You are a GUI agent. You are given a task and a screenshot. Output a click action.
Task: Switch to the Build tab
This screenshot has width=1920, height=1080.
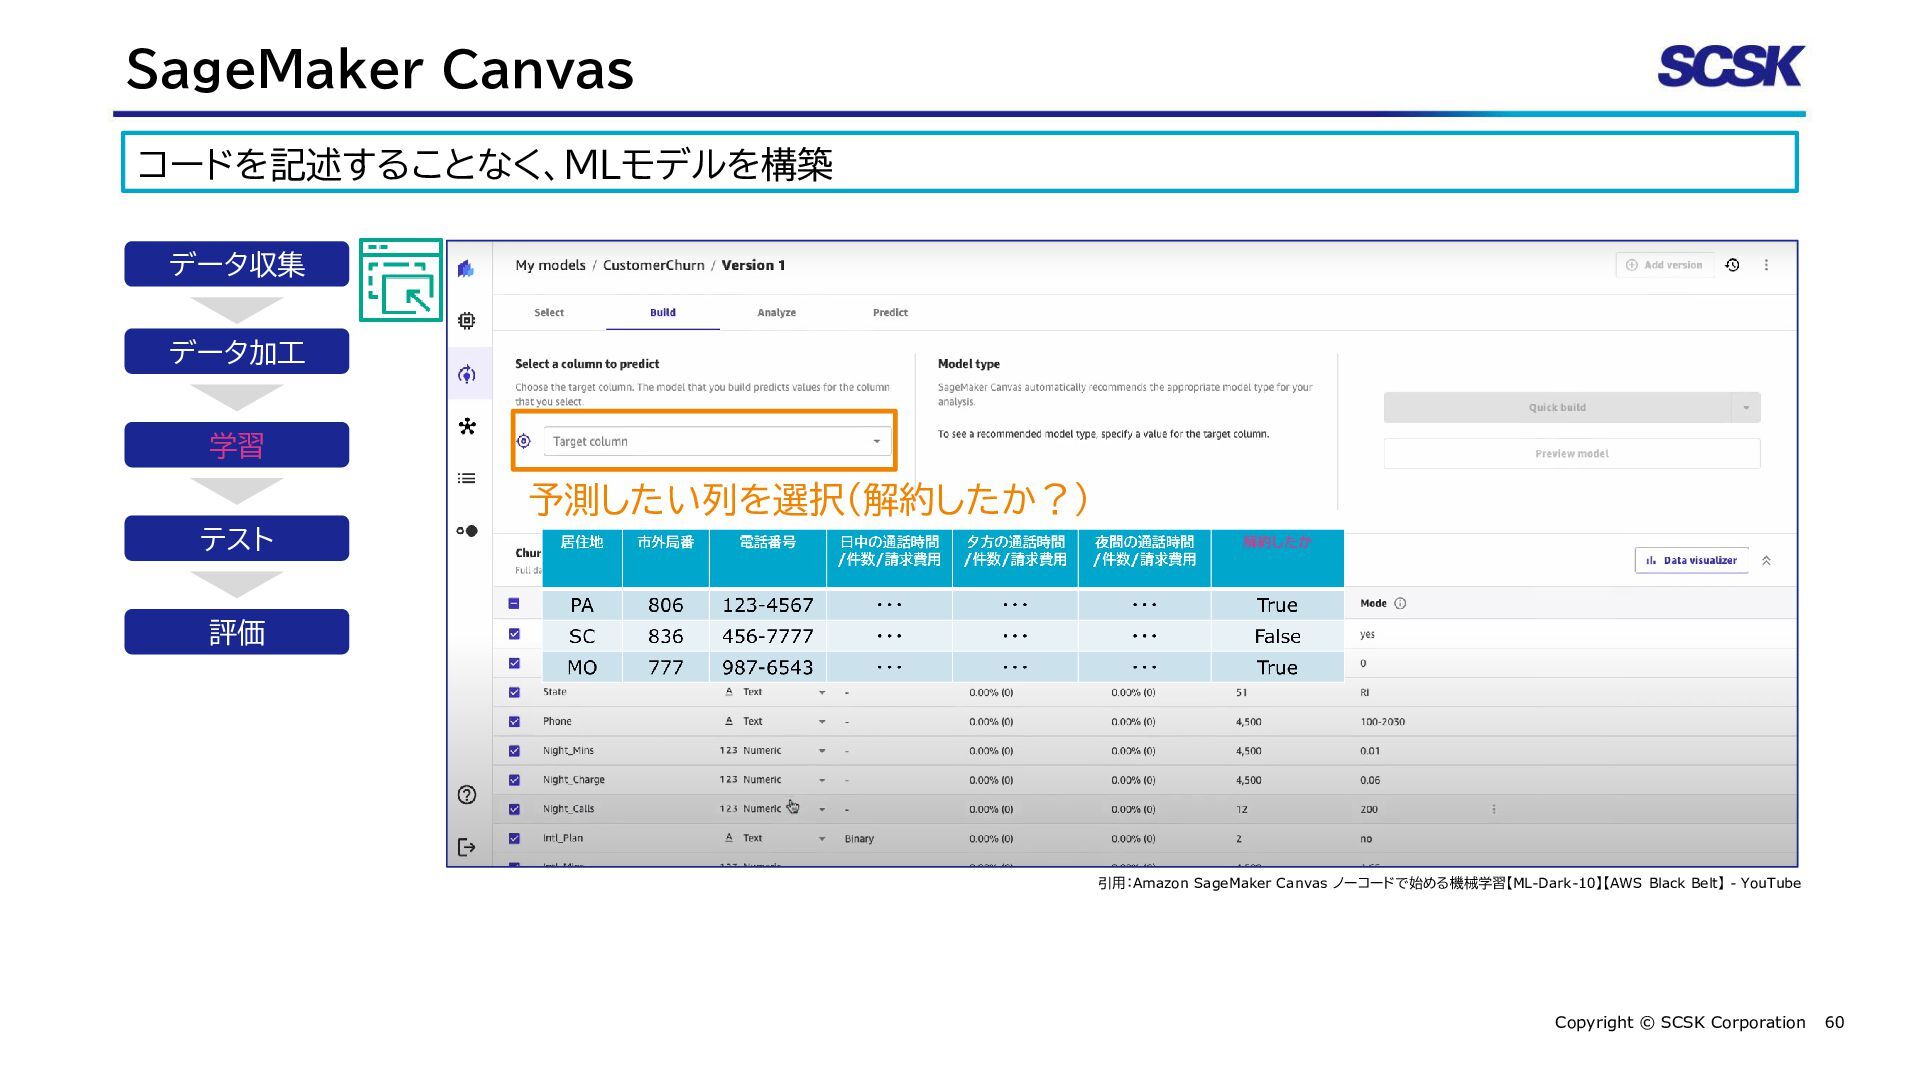pos(663,313)
